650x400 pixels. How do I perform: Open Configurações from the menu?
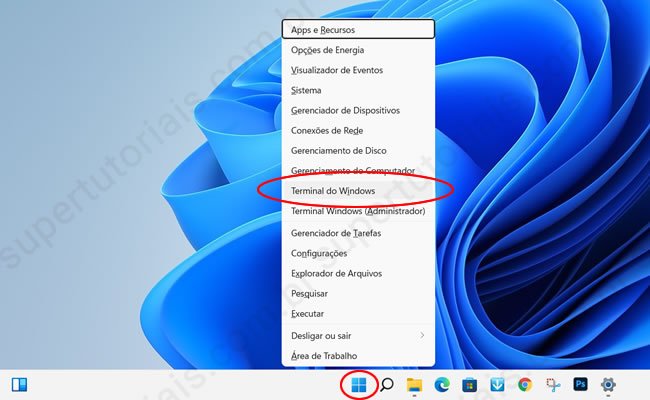(x=358, y=253)
